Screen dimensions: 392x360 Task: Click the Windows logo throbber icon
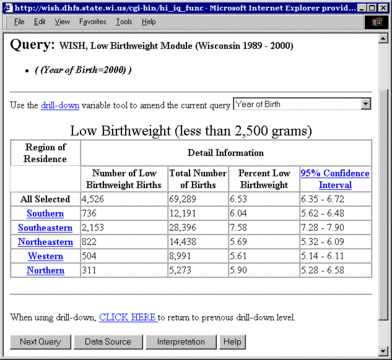pos(377,22)
